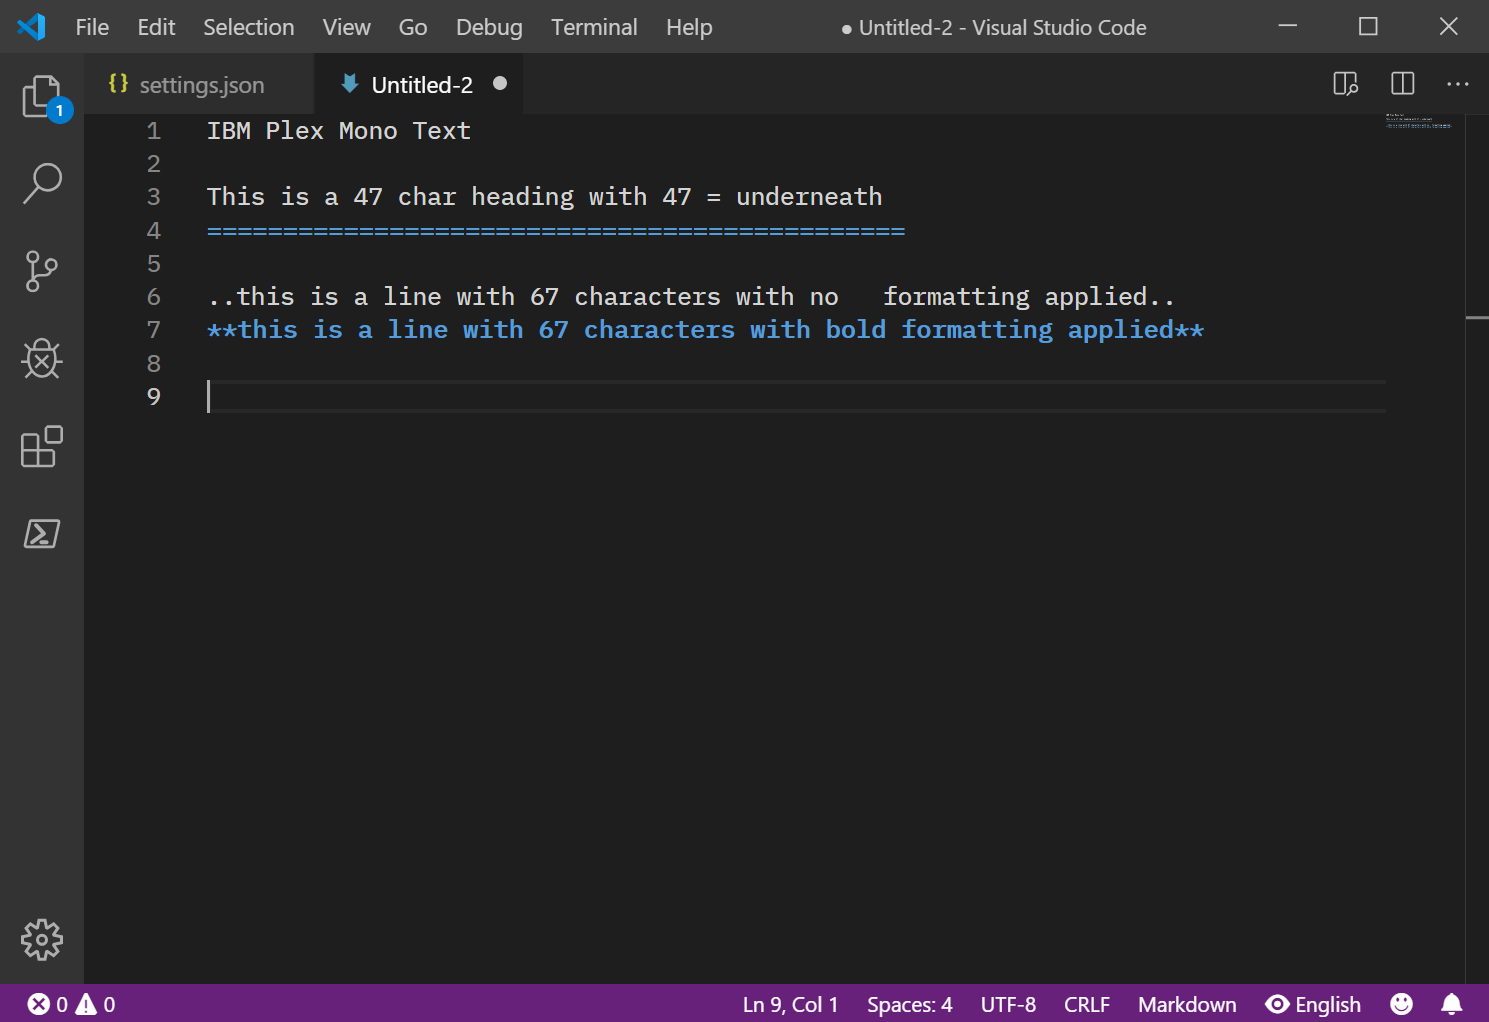Open the Explorer view in the activity bar
This screenshot has width=1489, height=1022.
point(41,96)
